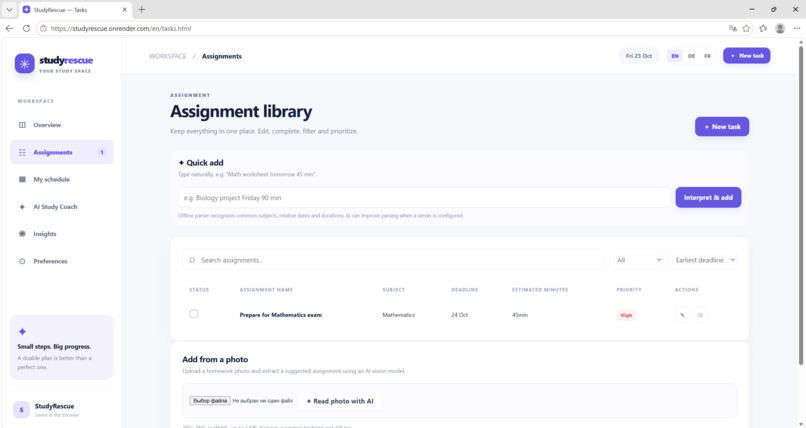Click the Assignments list icon

coord(22,152)
